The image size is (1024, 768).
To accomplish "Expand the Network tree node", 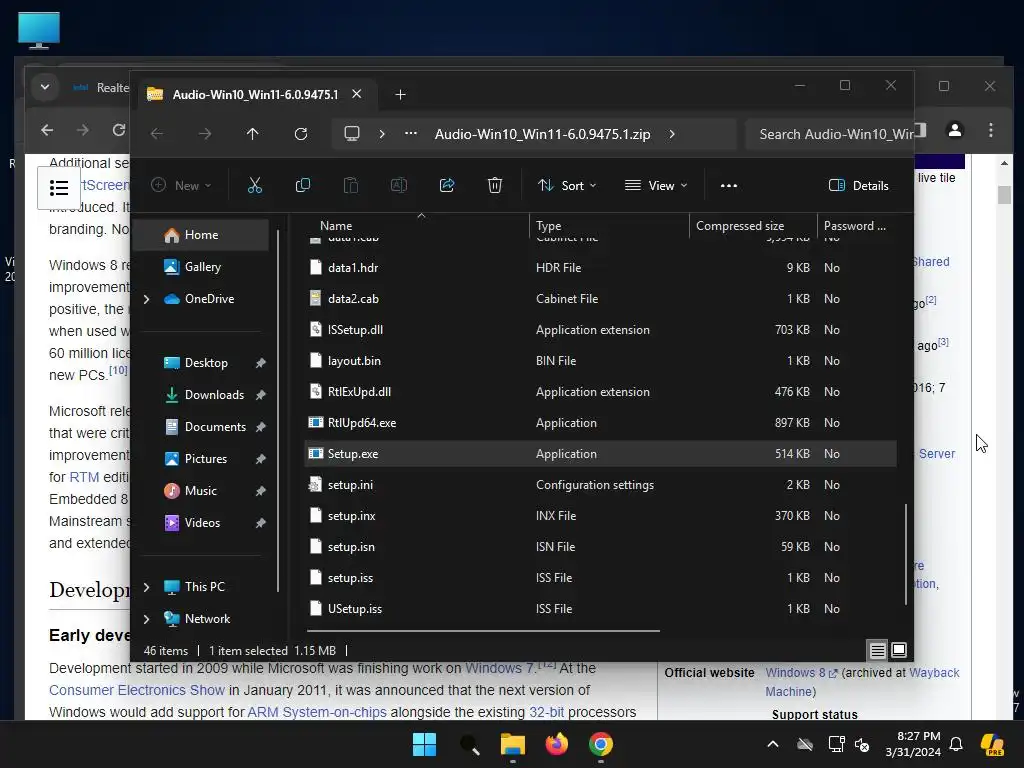I will [x=147, y=619].
